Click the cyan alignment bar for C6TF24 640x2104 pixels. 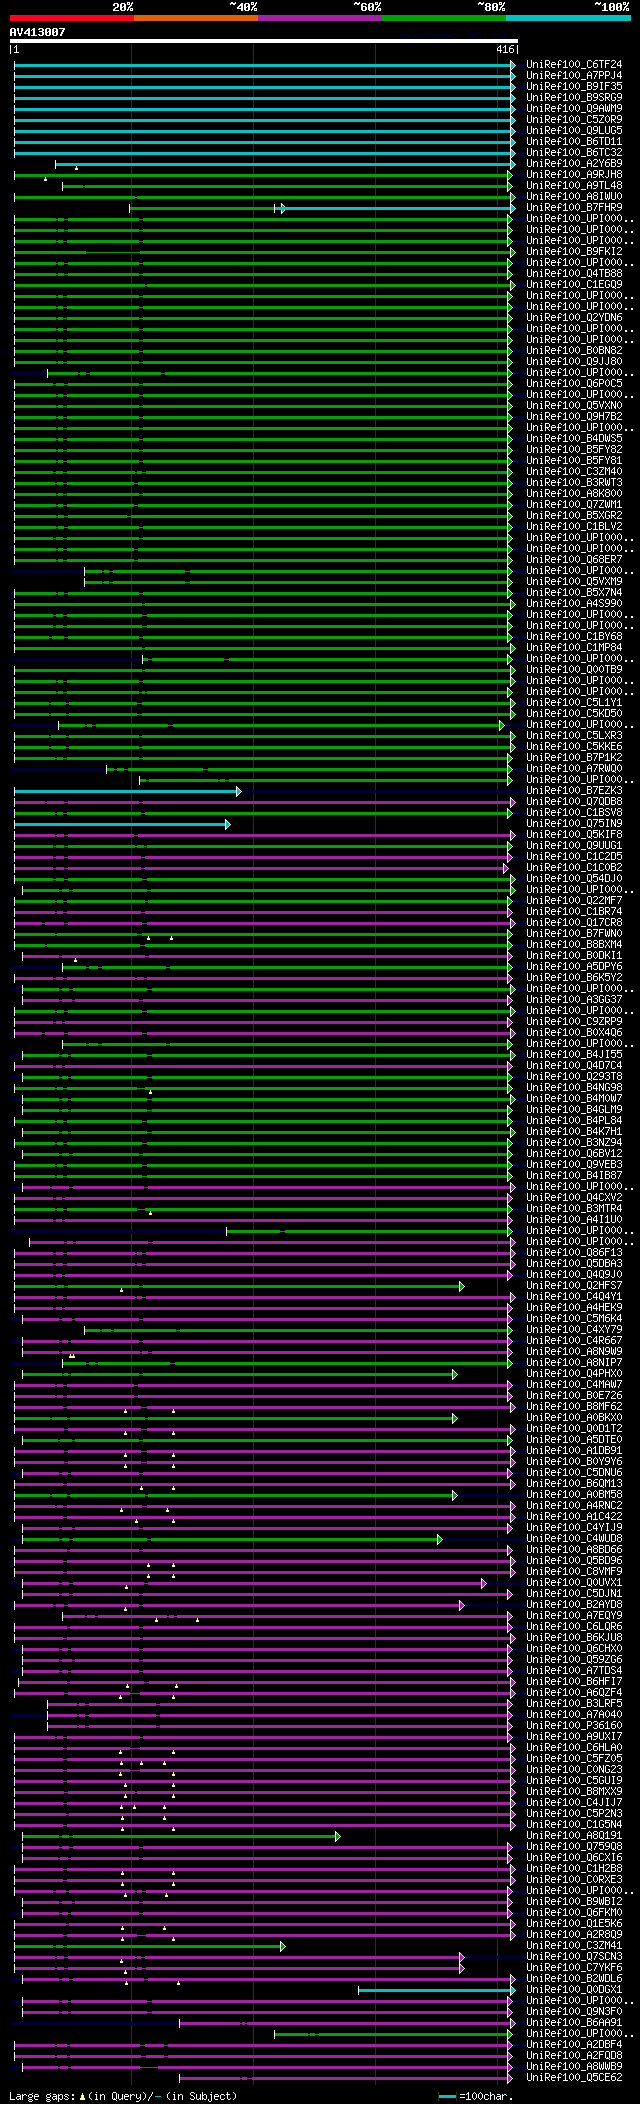click(x=264, y=65)
